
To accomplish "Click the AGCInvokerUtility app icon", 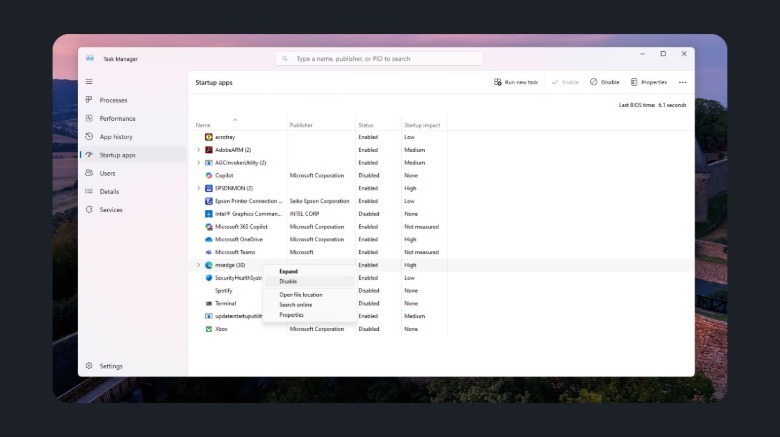I will tap(209, 163).
